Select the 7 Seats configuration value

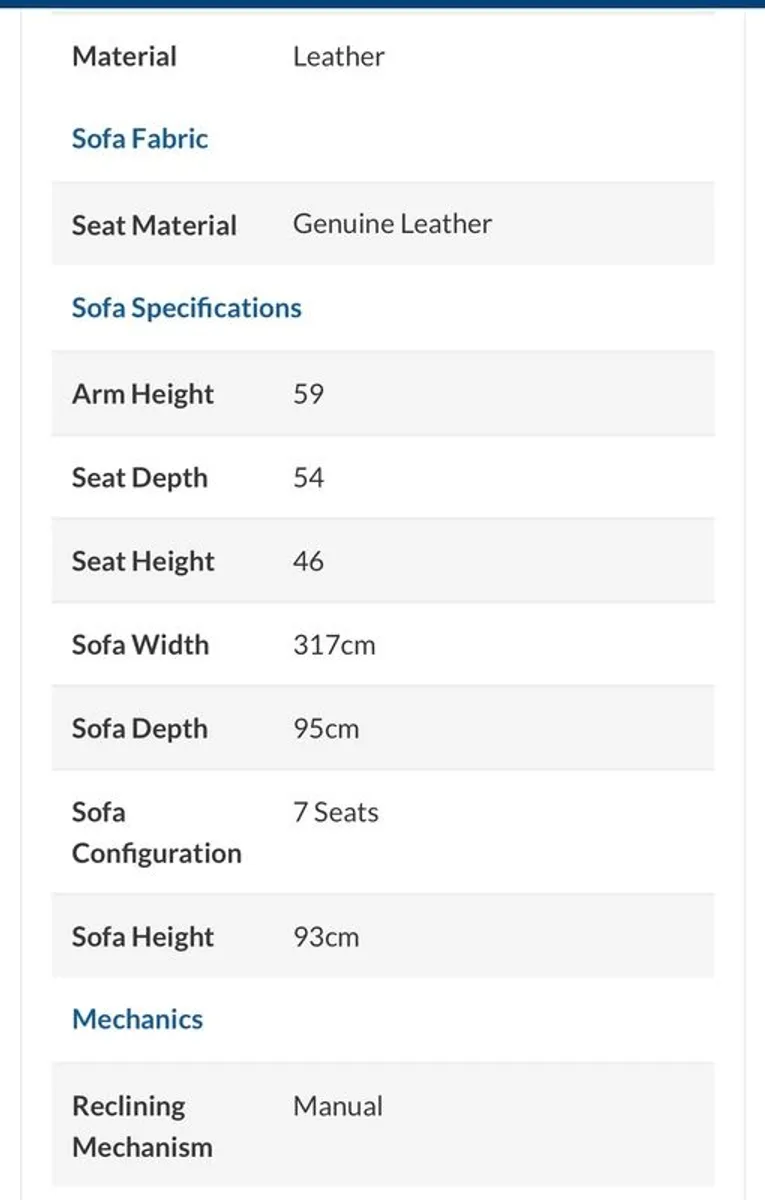coord(336,812)
